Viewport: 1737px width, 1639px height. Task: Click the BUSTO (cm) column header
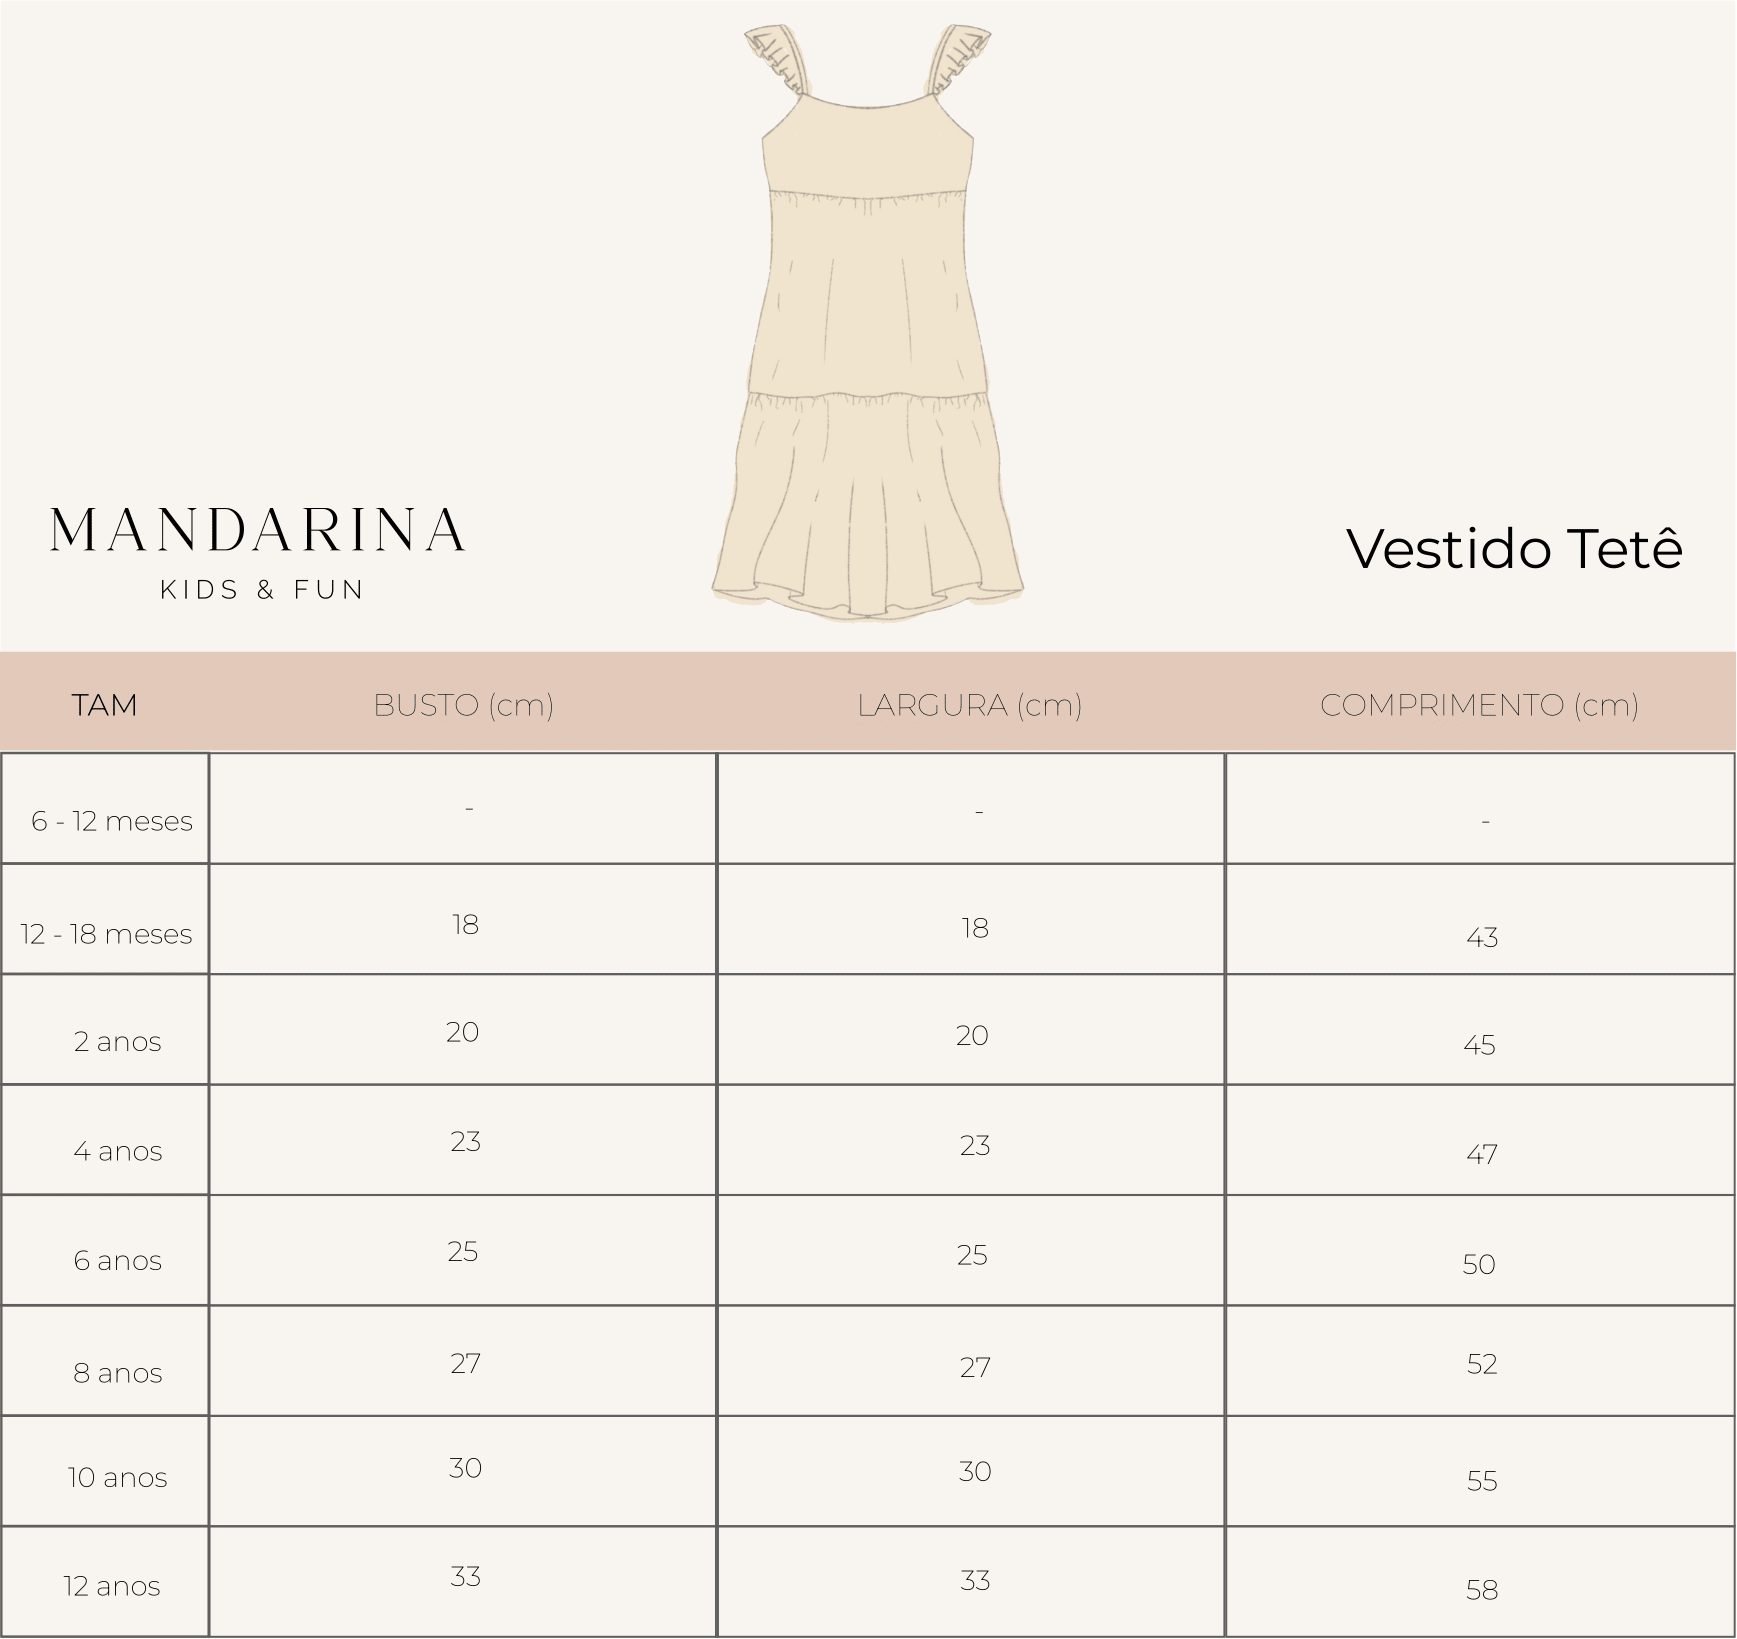tap(463, 705)
